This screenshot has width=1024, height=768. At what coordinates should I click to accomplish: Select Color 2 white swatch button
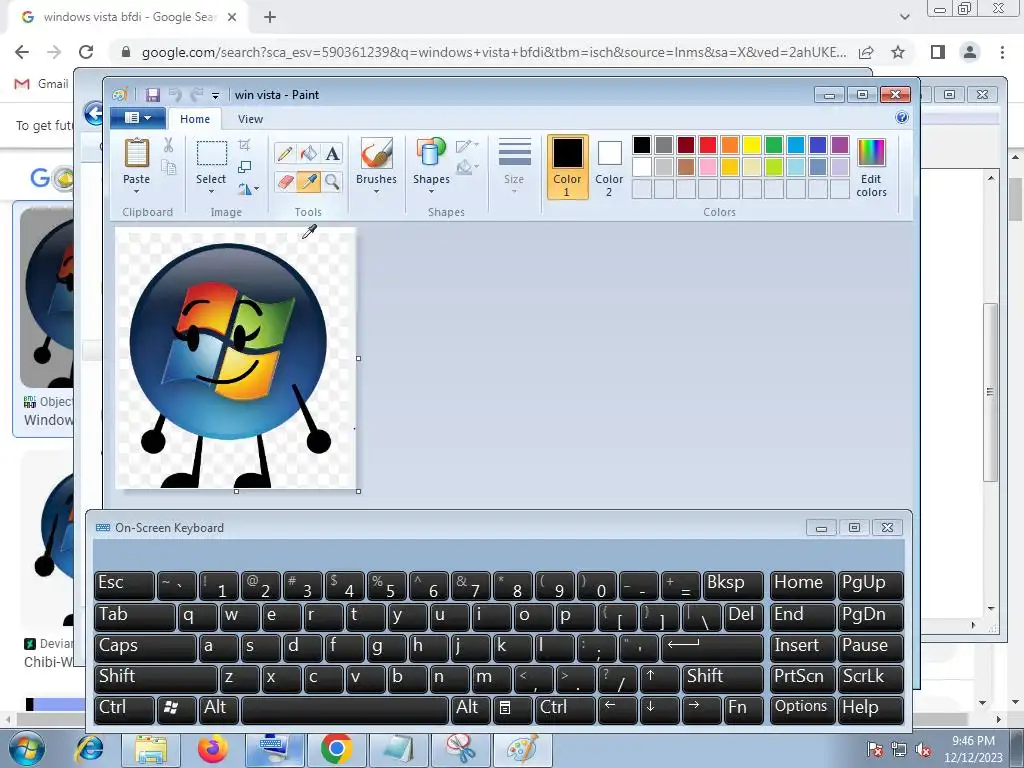pyautogui.click(x=609, y=167)
